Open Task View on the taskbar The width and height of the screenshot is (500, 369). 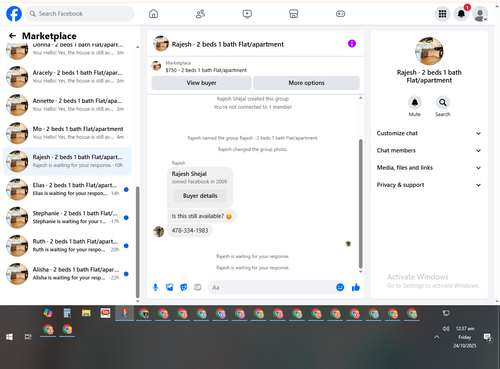[28, 337]
